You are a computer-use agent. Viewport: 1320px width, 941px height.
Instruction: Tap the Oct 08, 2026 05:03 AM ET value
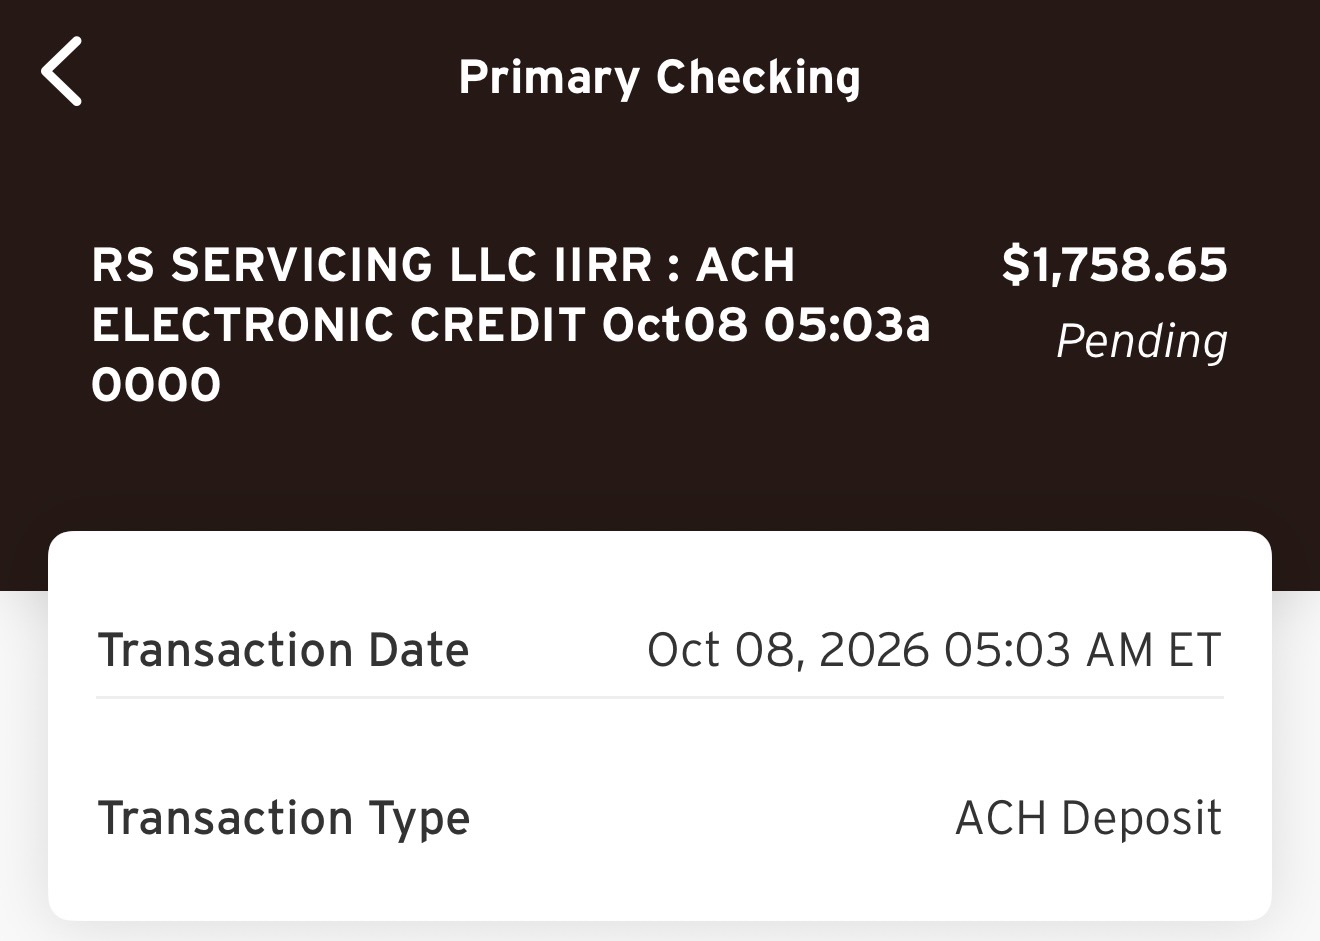click(x=934, y=651)
